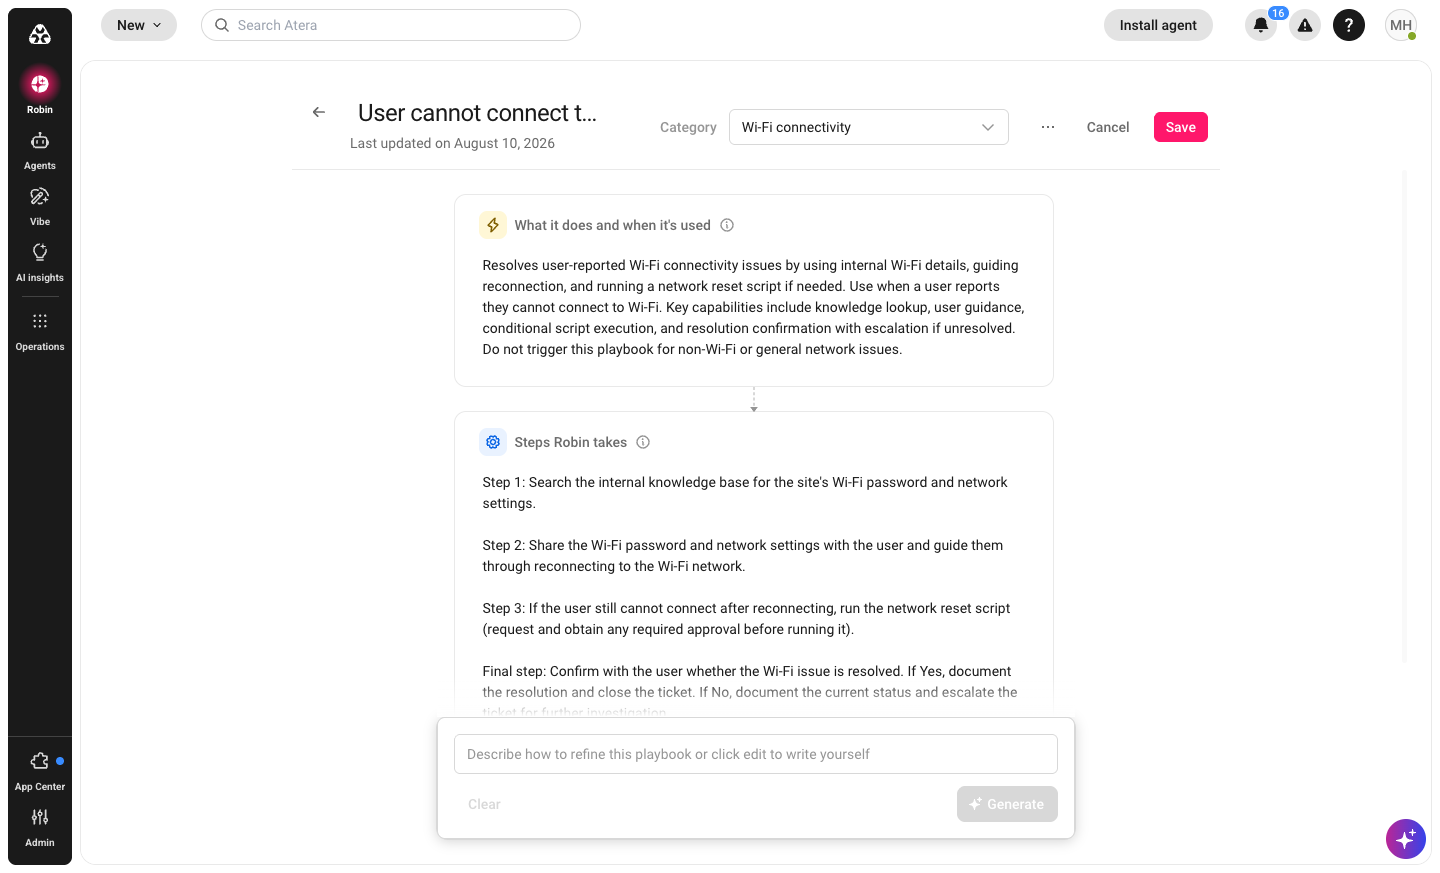Image resolution: width=1440 pixels, height=873 pixels.
Task: Cancel editing the playbook
Action: (1108, 127)
